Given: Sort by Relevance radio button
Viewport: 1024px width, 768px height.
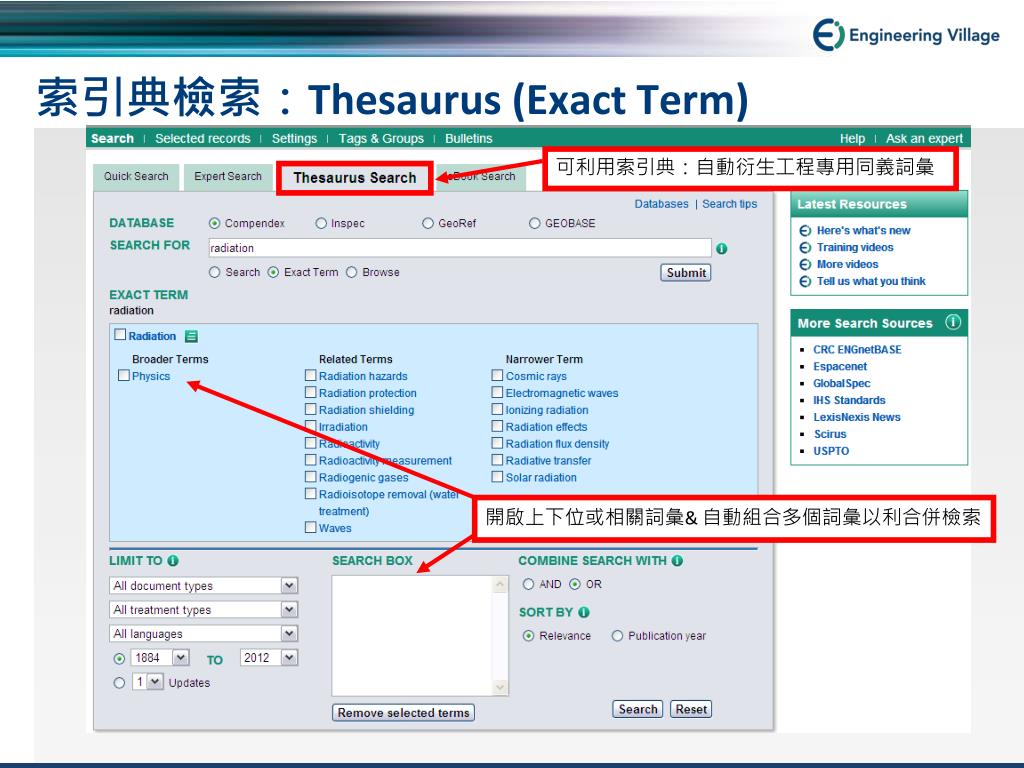Looking at the screenshot, I should click(528, 636).
